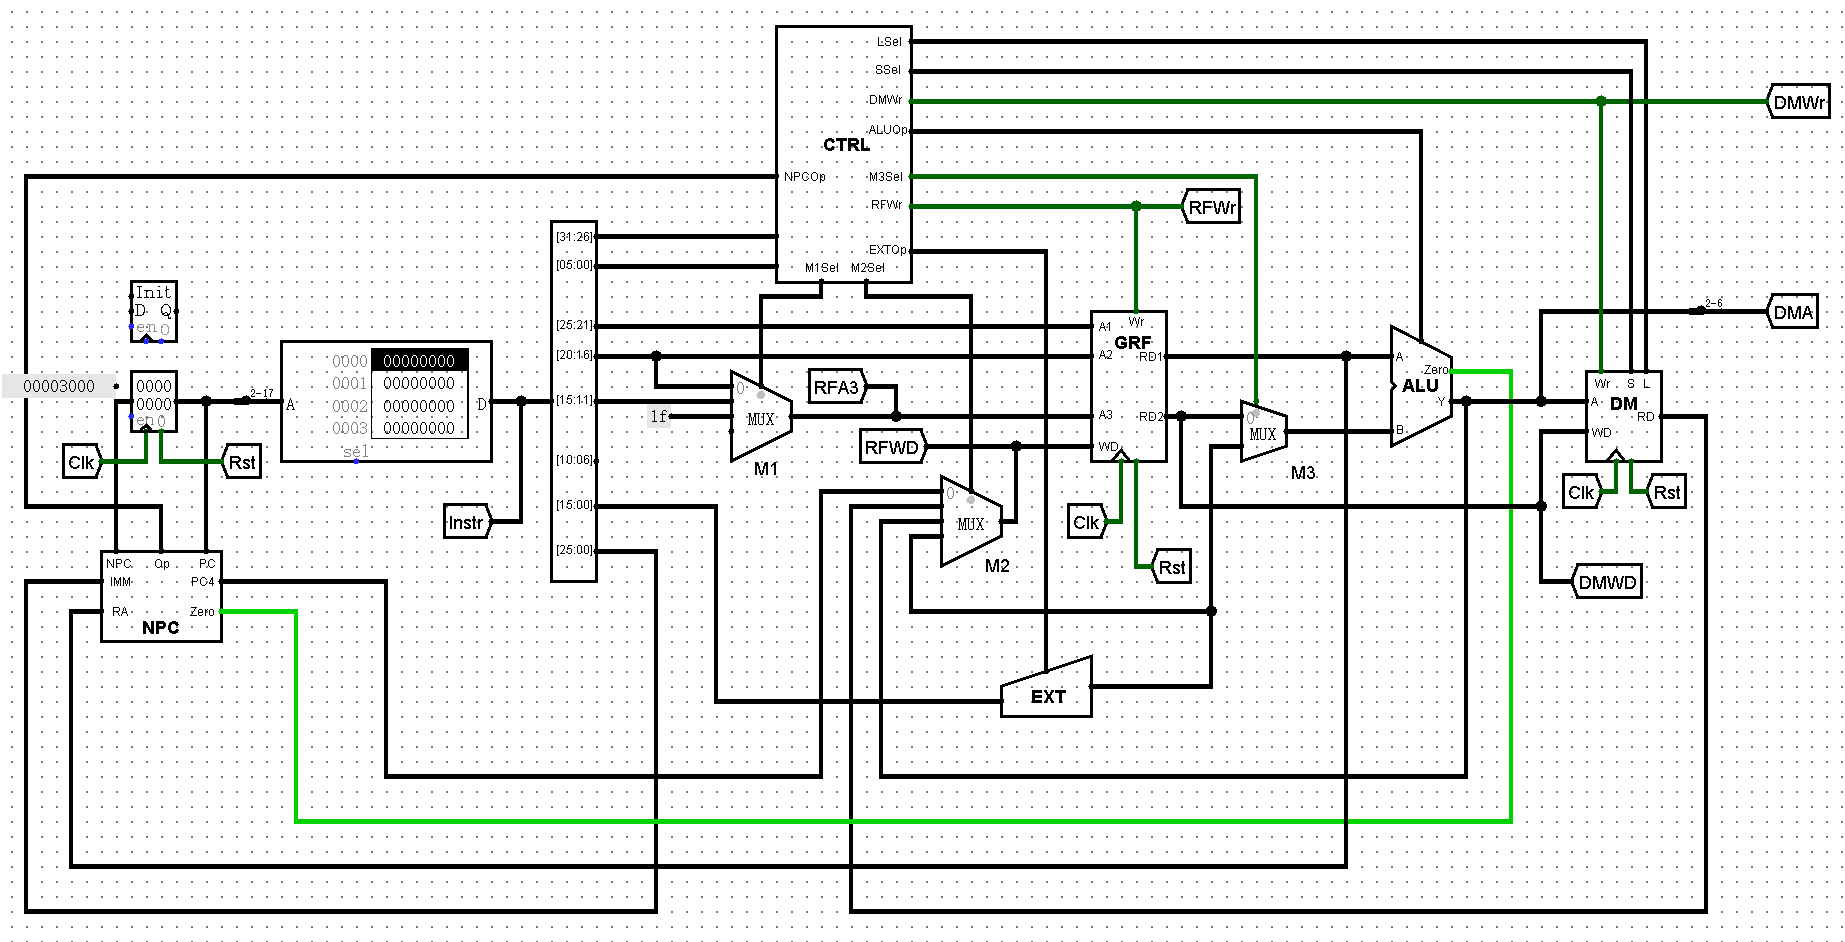1845x942 pixels.
Task: Click the NPCOp pin on CTRL
Action: [x=805, y=177]
